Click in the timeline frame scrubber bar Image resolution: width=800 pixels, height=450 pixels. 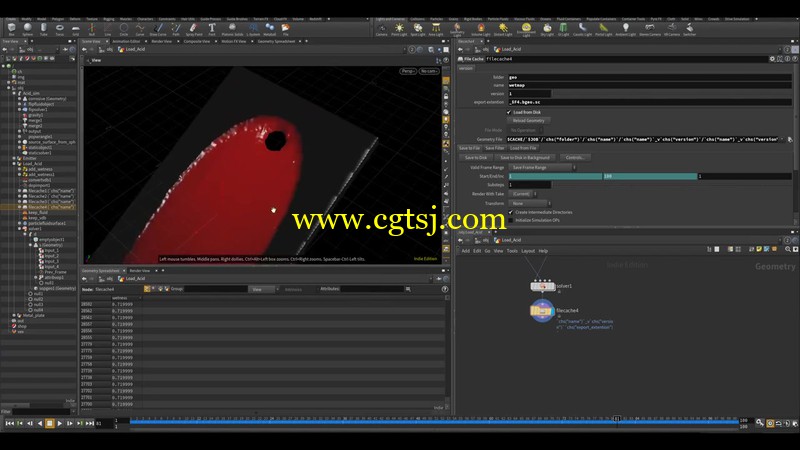(x=434, y=421)
